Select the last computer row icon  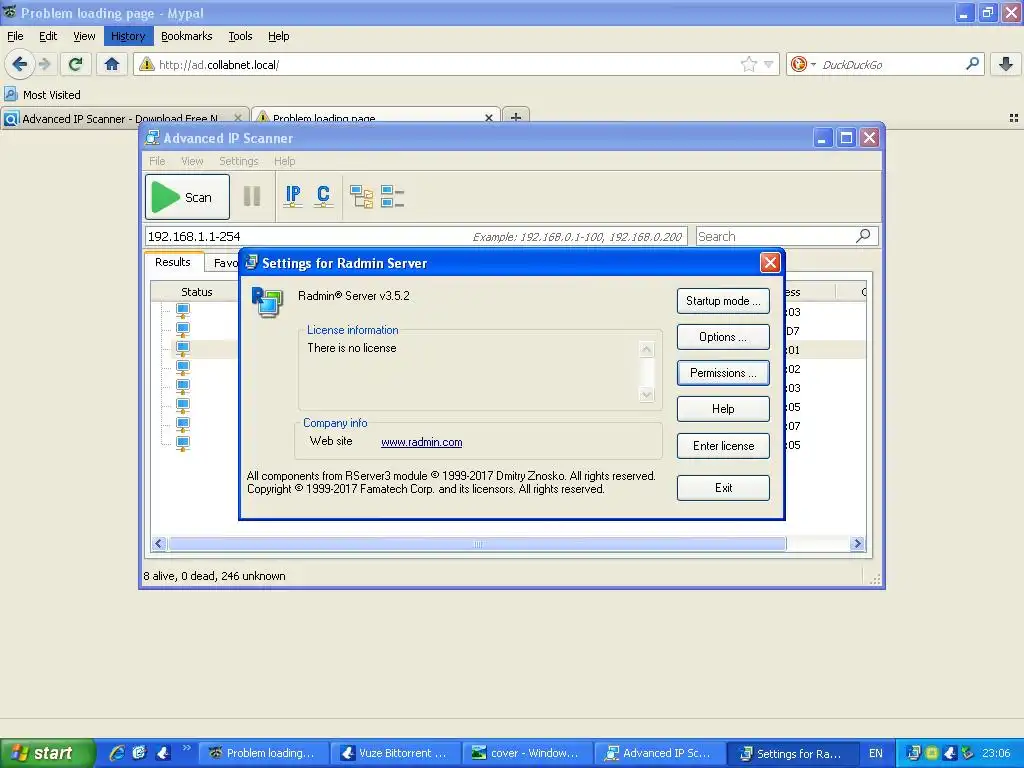(183, 443)
